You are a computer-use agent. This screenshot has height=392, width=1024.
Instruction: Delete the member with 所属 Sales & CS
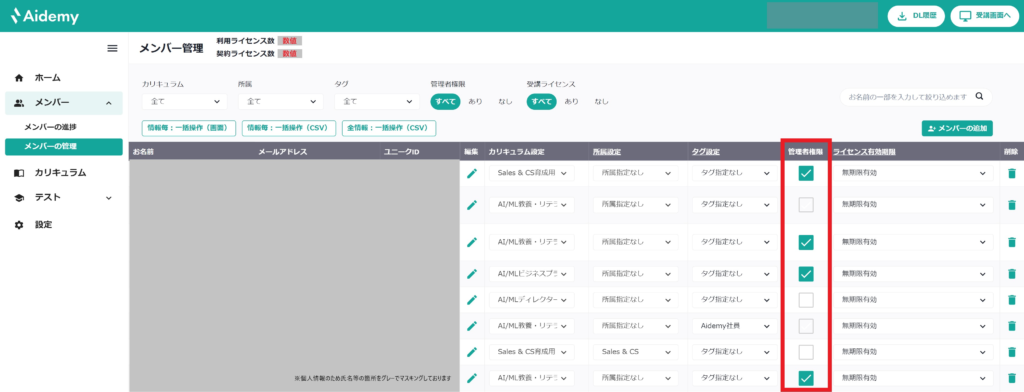(x=1012, y=352)
